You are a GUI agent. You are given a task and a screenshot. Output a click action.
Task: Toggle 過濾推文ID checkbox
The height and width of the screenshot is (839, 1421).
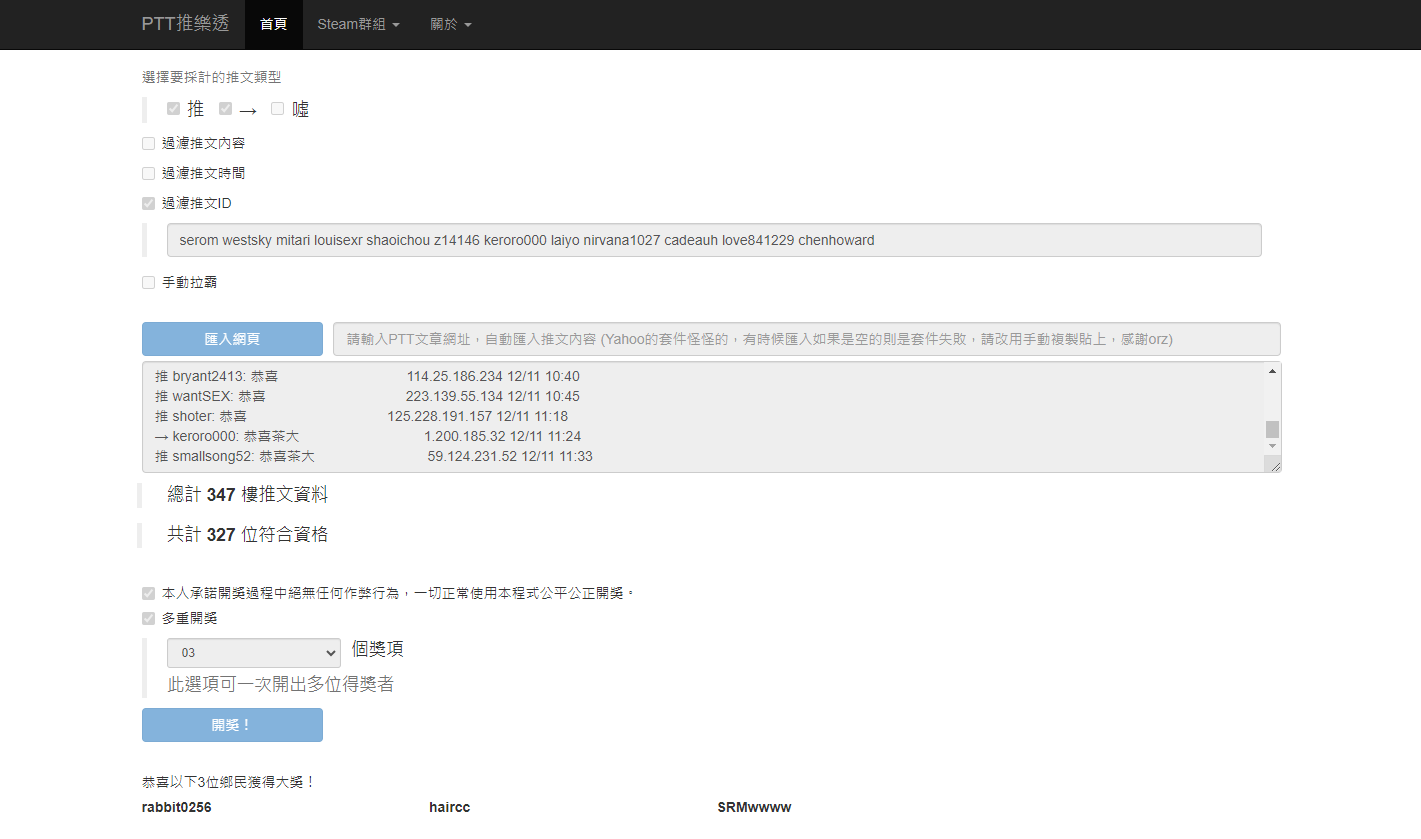point(149,204)
